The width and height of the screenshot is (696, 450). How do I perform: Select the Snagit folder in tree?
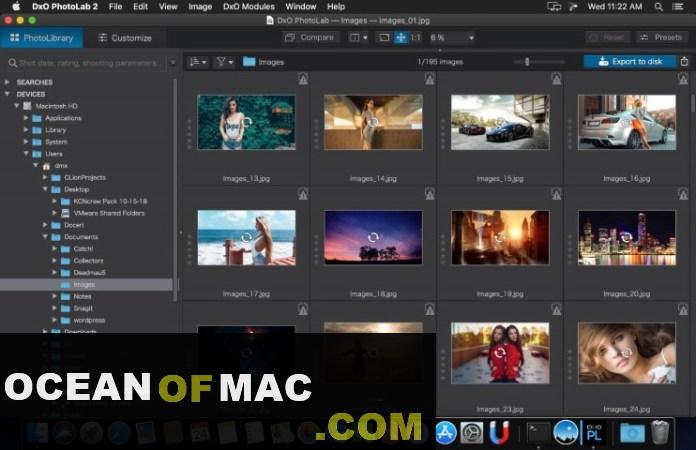pyautogui.click(x=83, y=308)
